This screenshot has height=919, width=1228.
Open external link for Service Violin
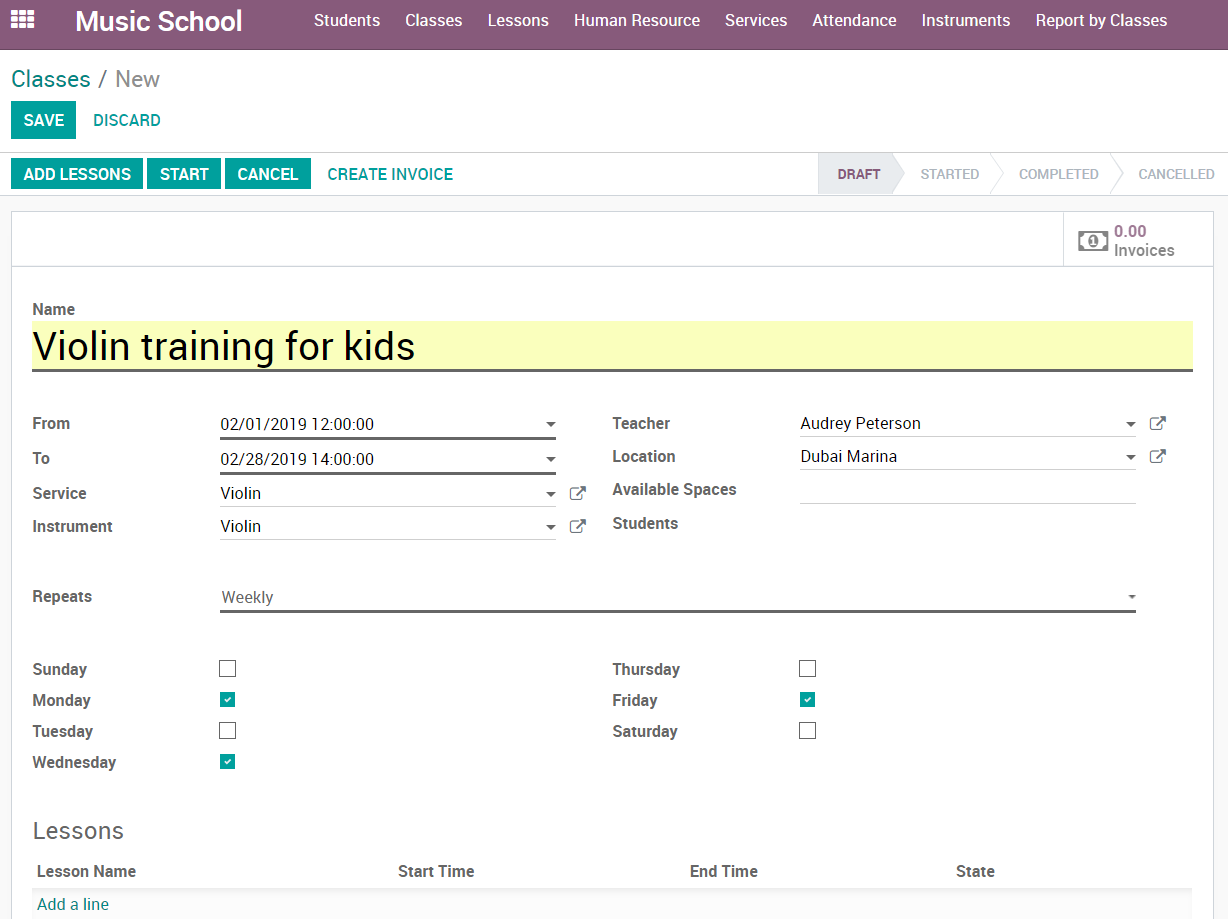coord(577,494)
